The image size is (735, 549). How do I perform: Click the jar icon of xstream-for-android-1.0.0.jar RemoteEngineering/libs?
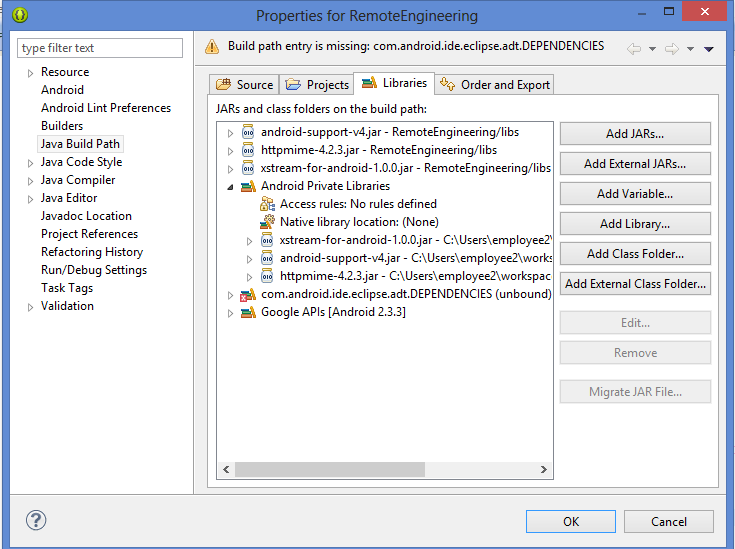[248, 168]
